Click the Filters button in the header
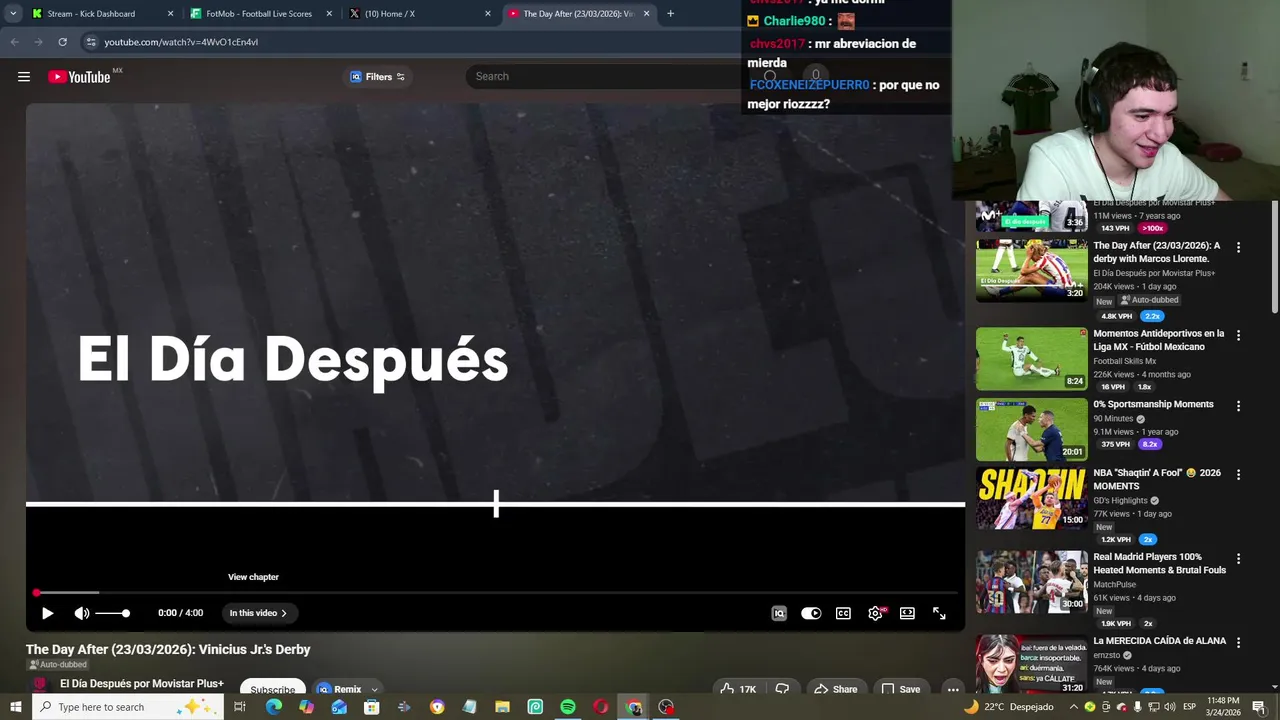This screenshot has height=720, width=1280. pyautogui.click(x=377, y=77)
